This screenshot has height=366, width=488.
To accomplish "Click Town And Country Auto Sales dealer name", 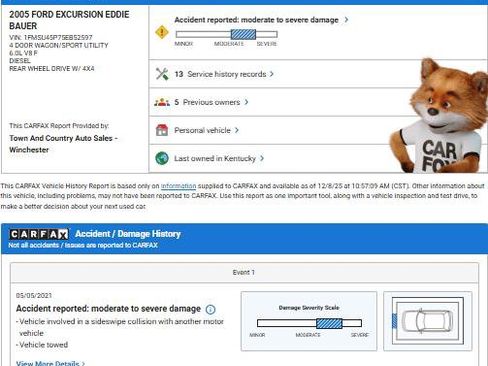I will (x=63, y=144).
